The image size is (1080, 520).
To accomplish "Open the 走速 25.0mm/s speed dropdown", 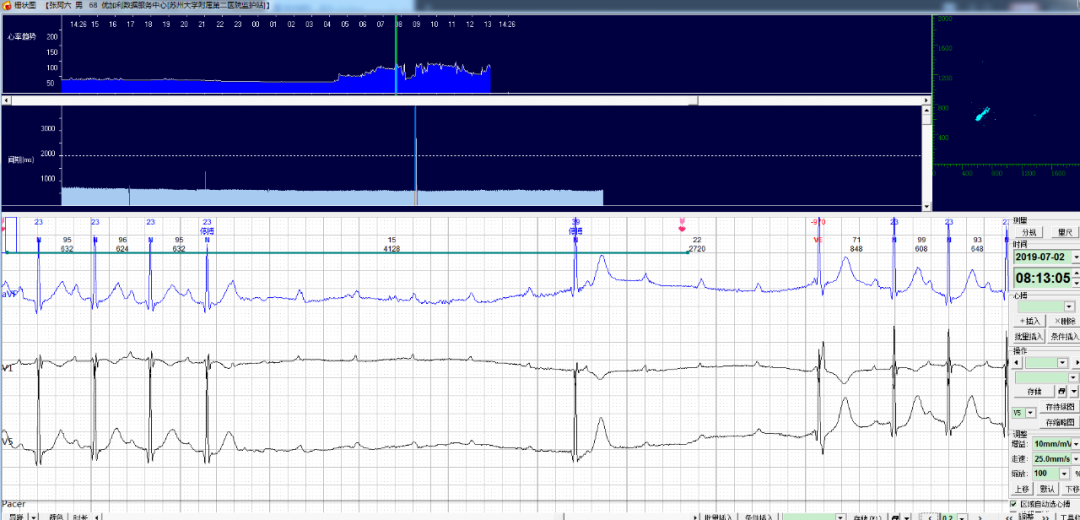I will click(x=1075, y=457).
